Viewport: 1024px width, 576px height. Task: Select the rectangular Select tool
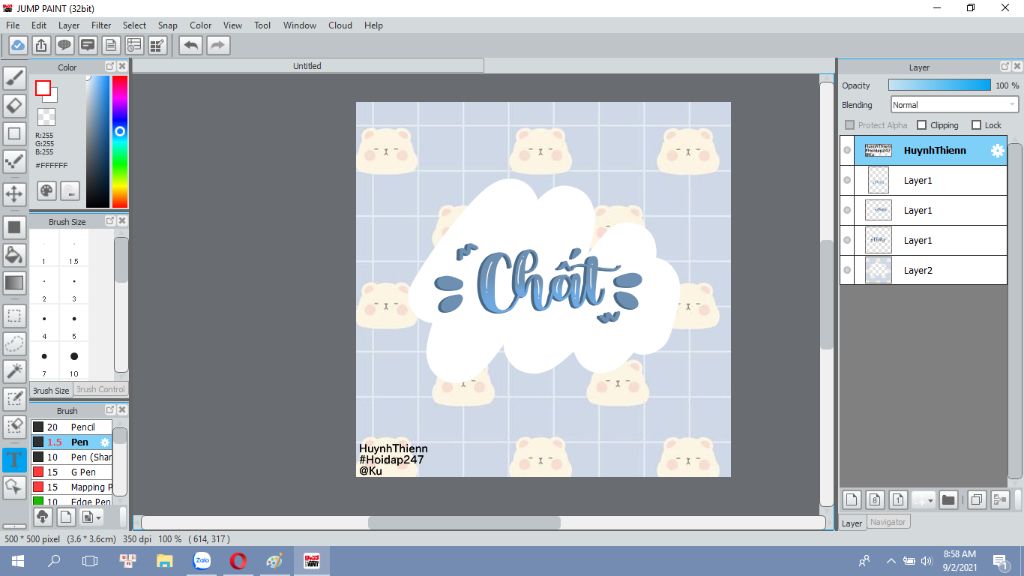tap(14, 316)
